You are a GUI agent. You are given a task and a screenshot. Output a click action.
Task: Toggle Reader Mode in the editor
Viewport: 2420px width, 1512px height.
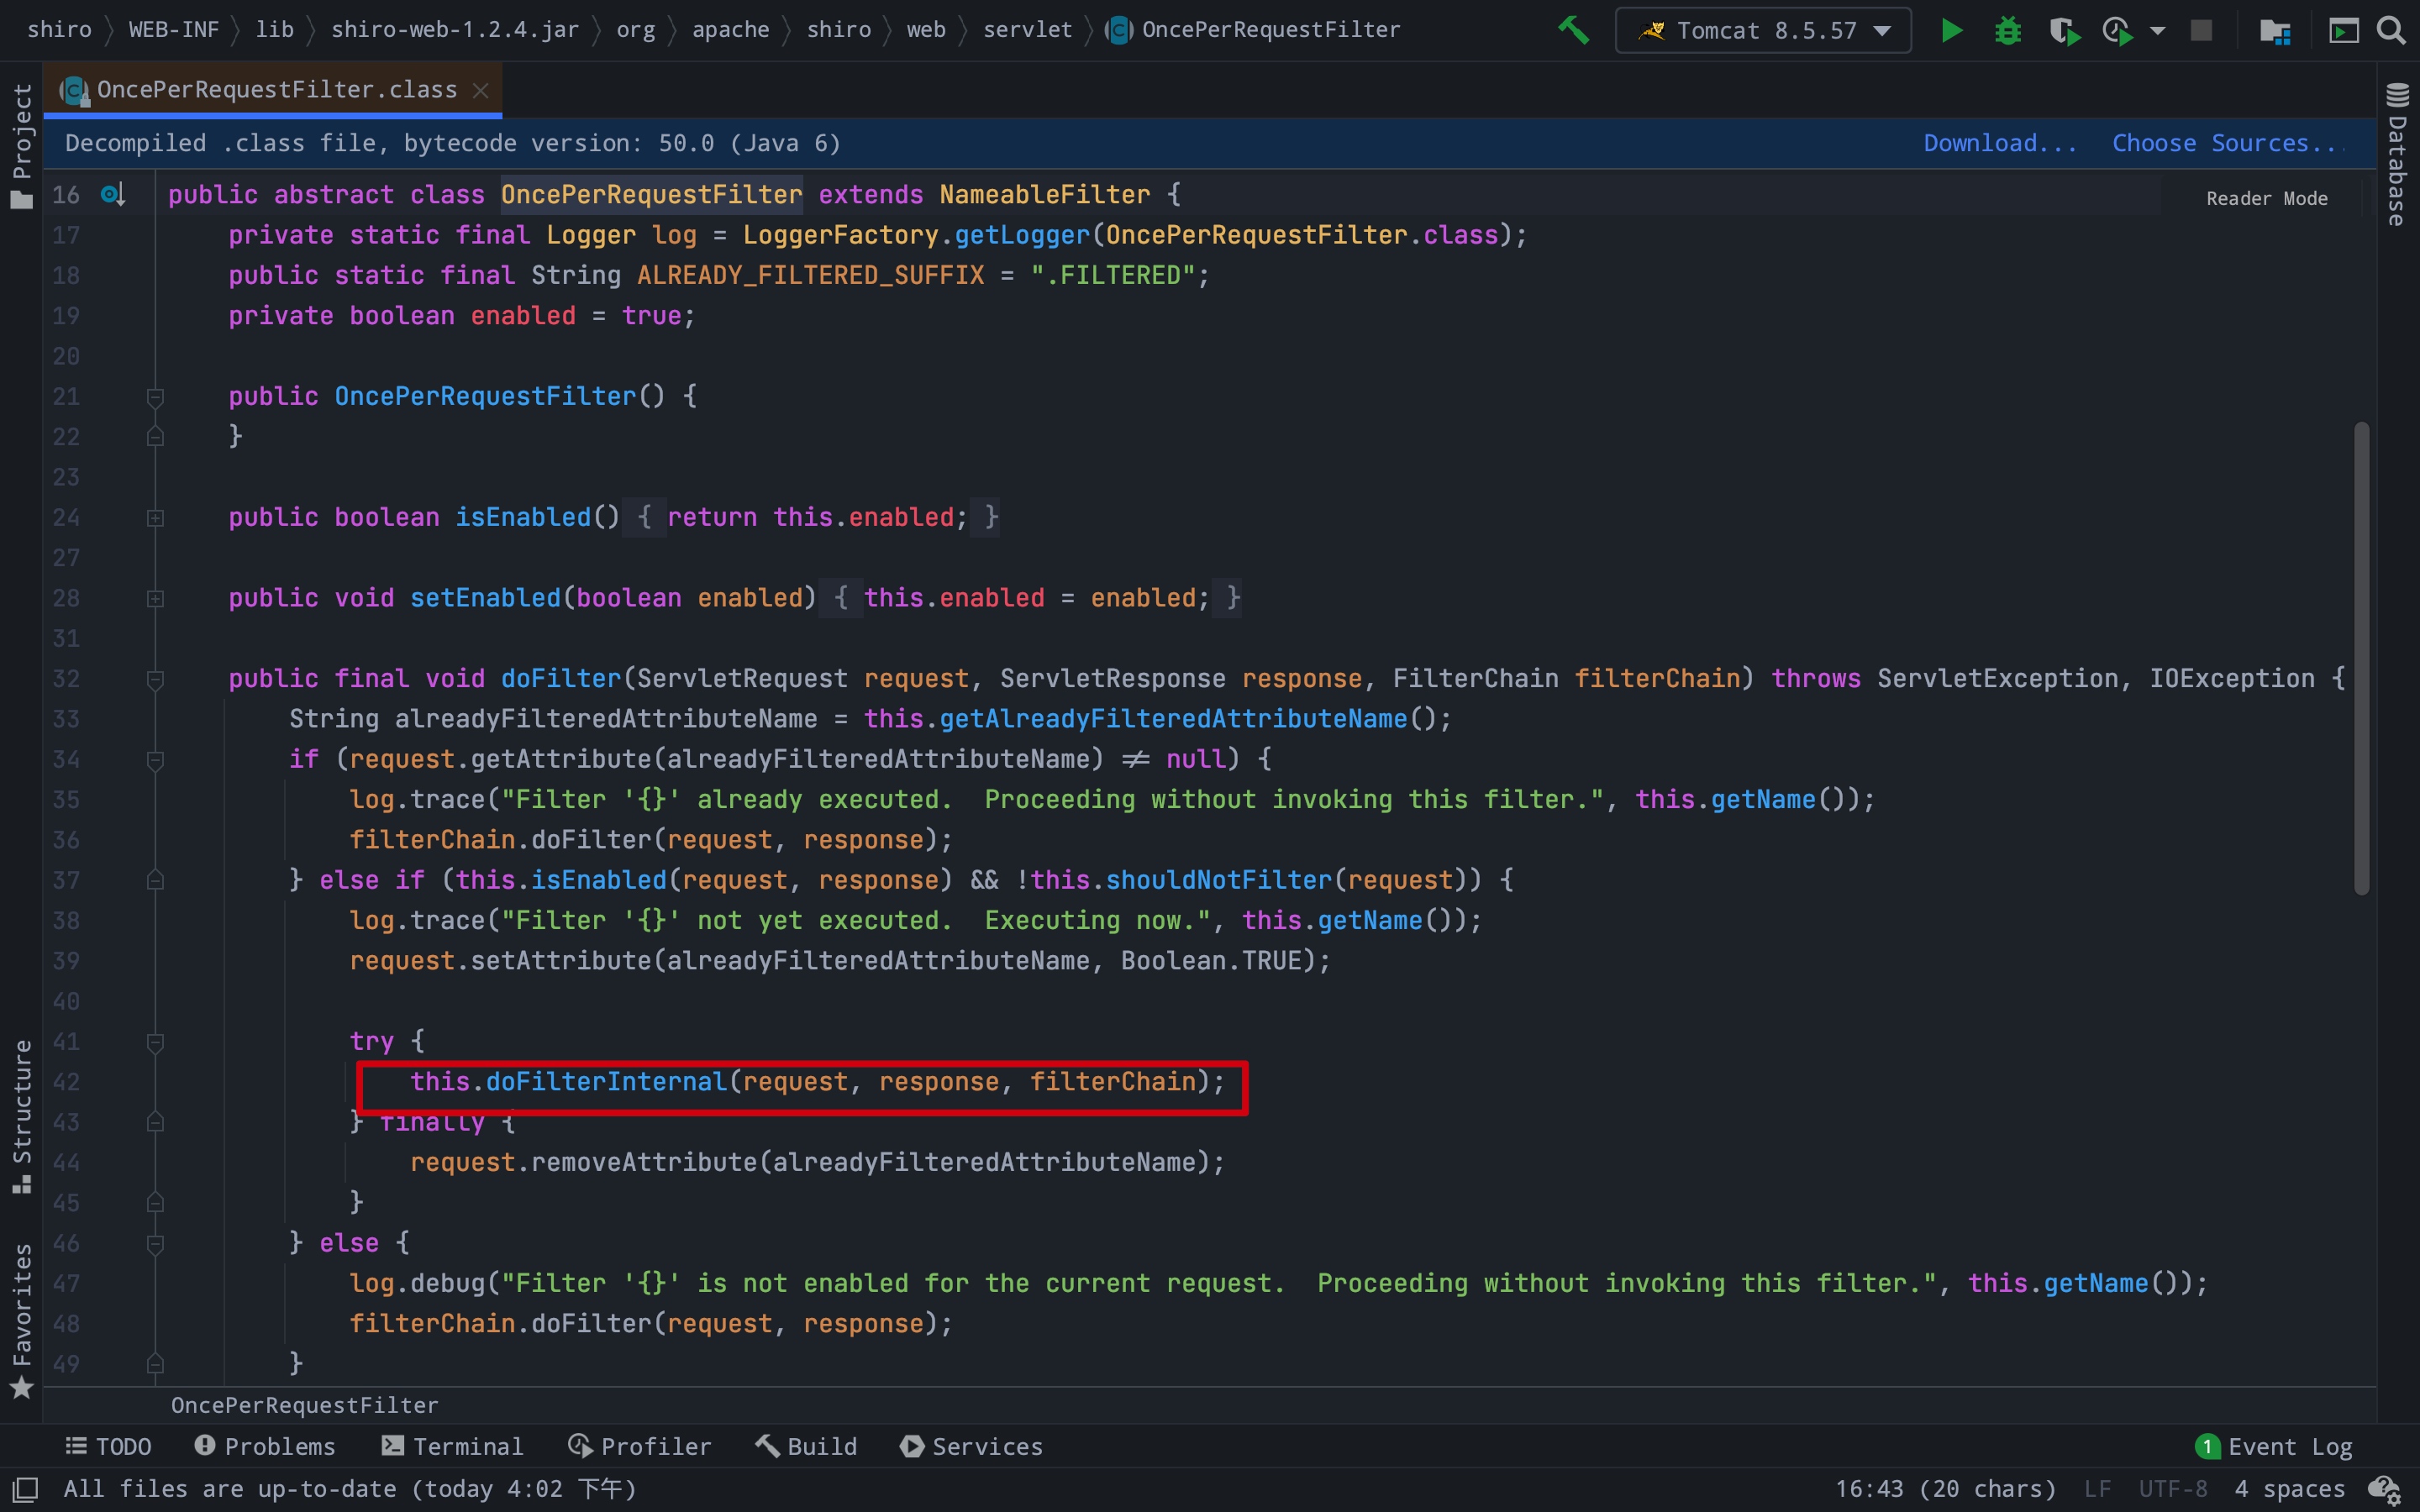click(x=2266, y=198)
